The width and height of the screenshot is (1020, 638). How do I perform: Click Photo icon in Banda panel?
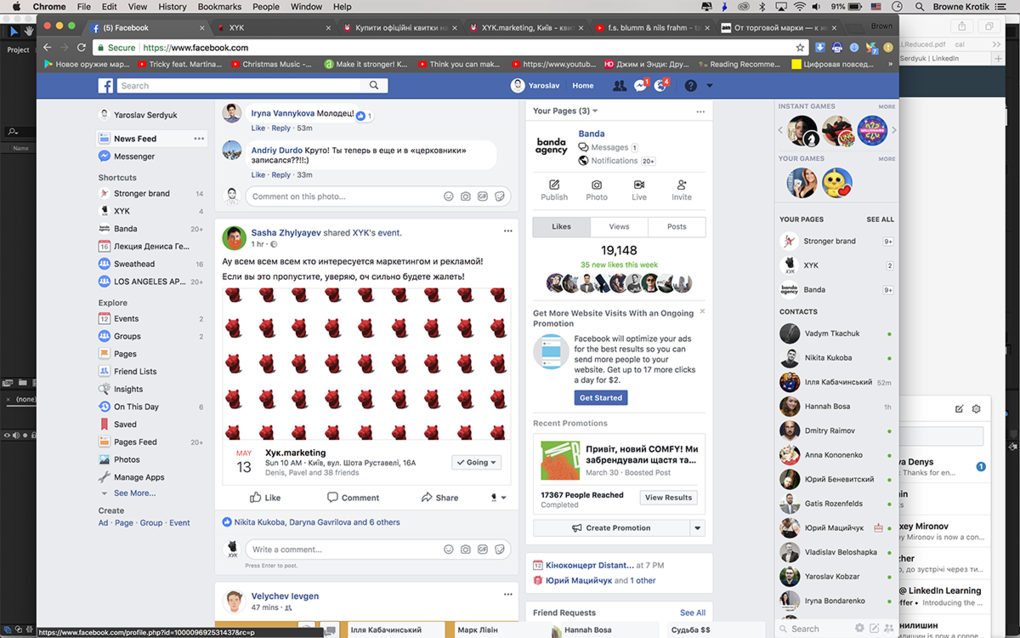pos(597,191)
